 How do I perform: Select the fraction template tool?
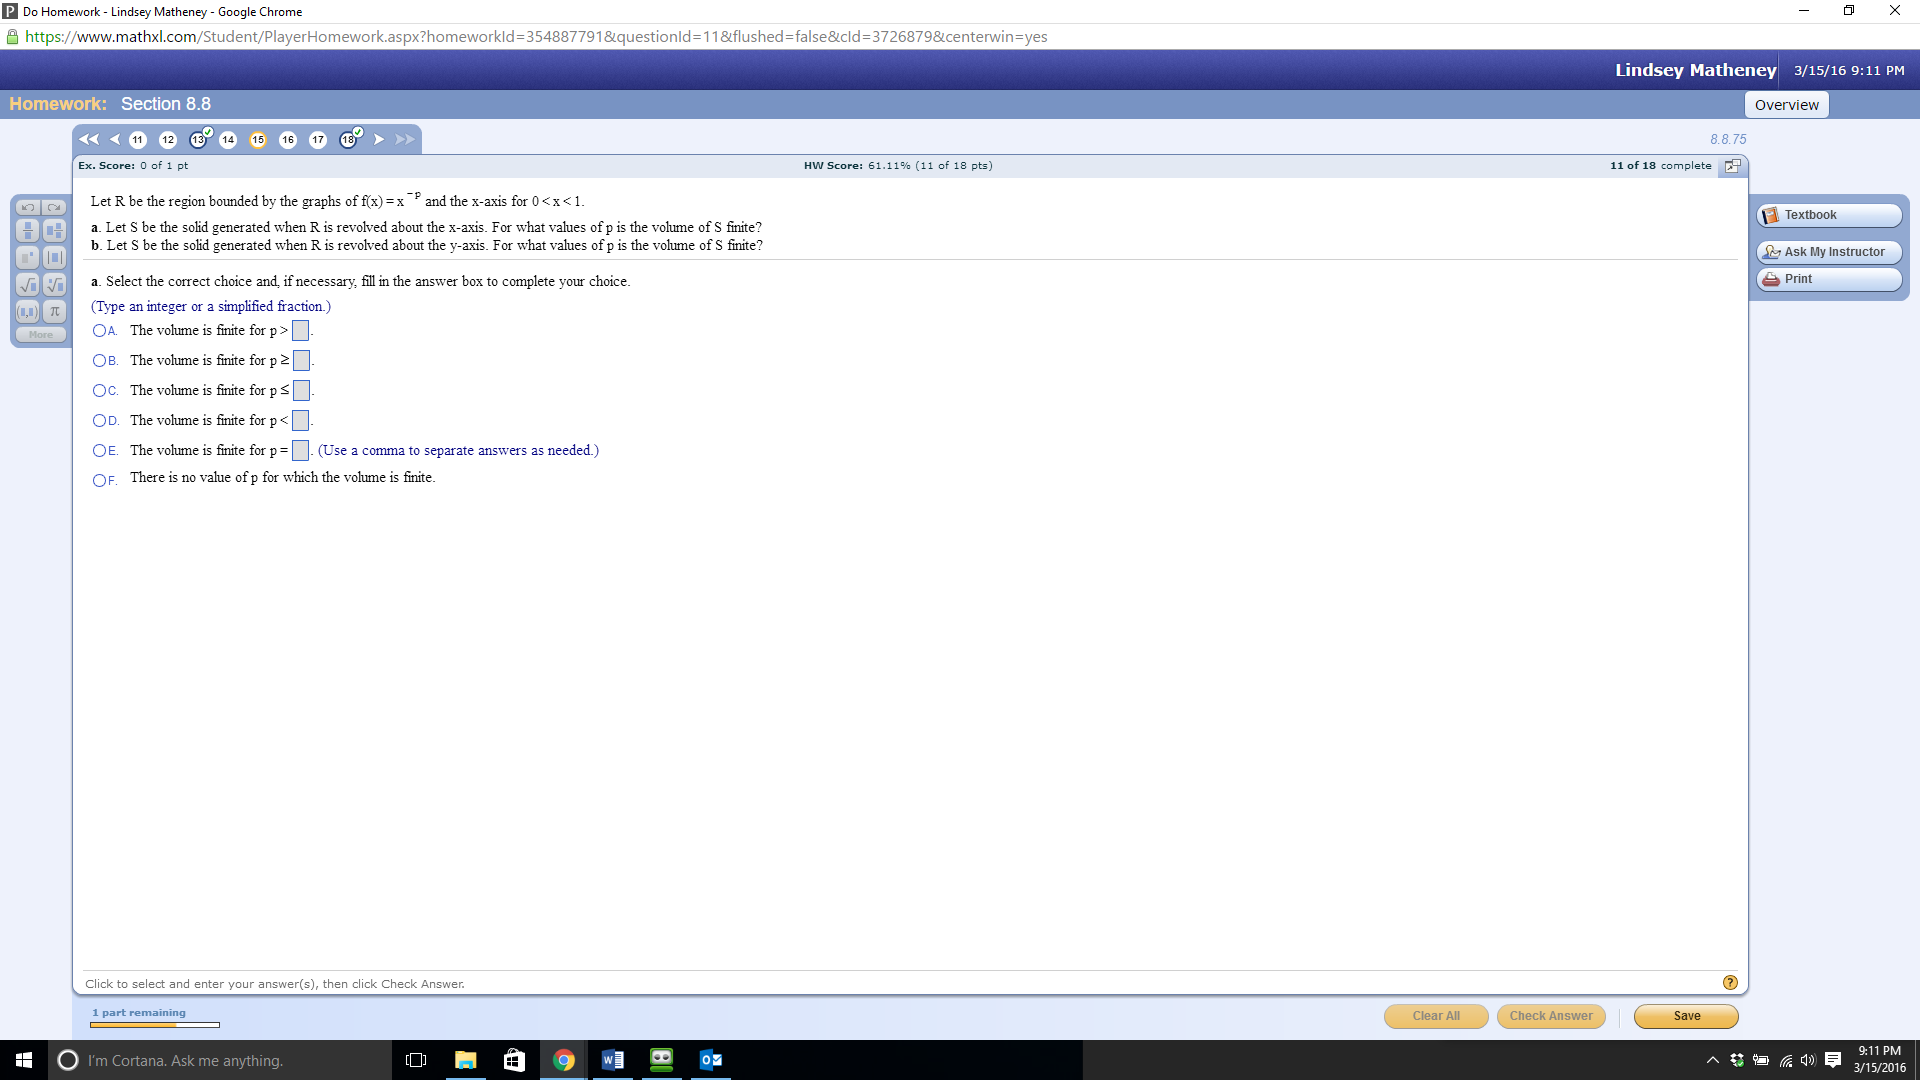point(27,230)
